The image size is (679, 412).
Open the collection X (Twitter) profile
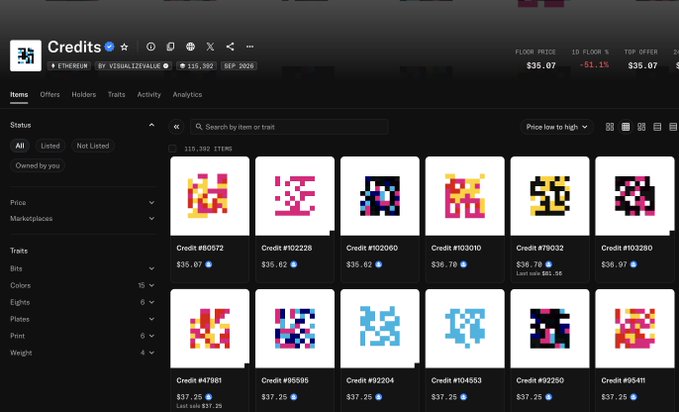point(210,46)
